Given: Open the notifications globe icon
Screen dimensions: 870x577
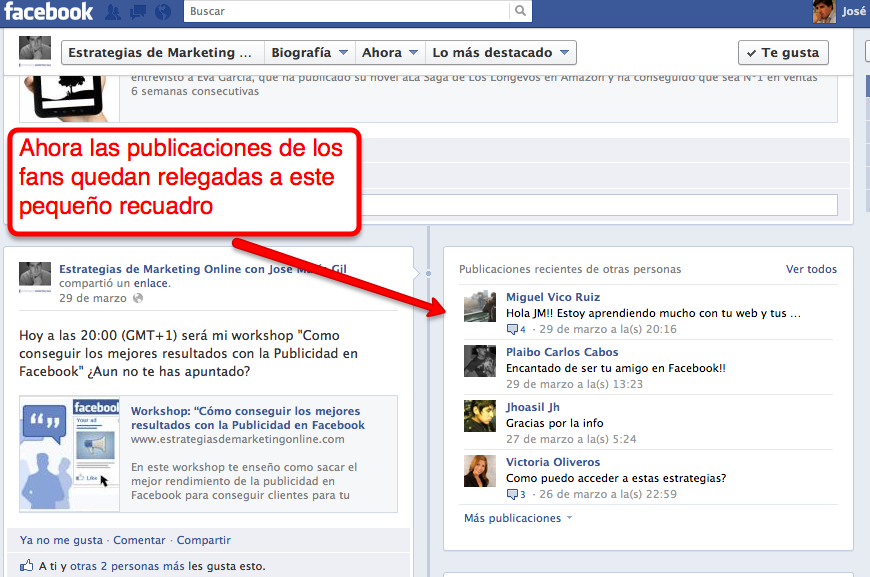Looking at the screenshot, I should coord(163,12).
